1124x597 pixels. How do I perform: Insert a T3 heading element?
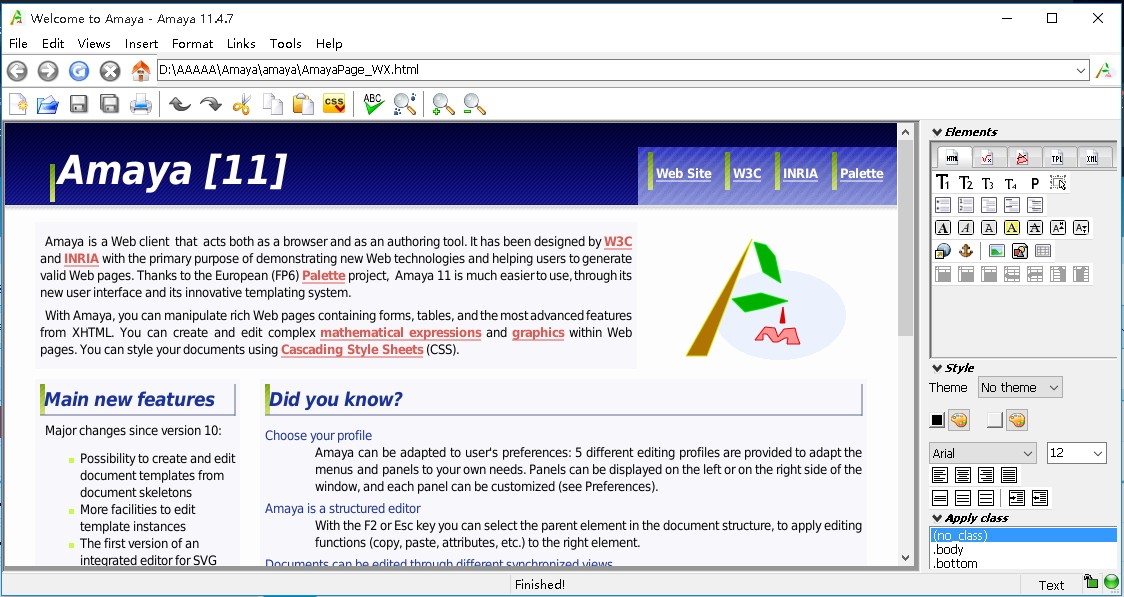click(989, 183)
